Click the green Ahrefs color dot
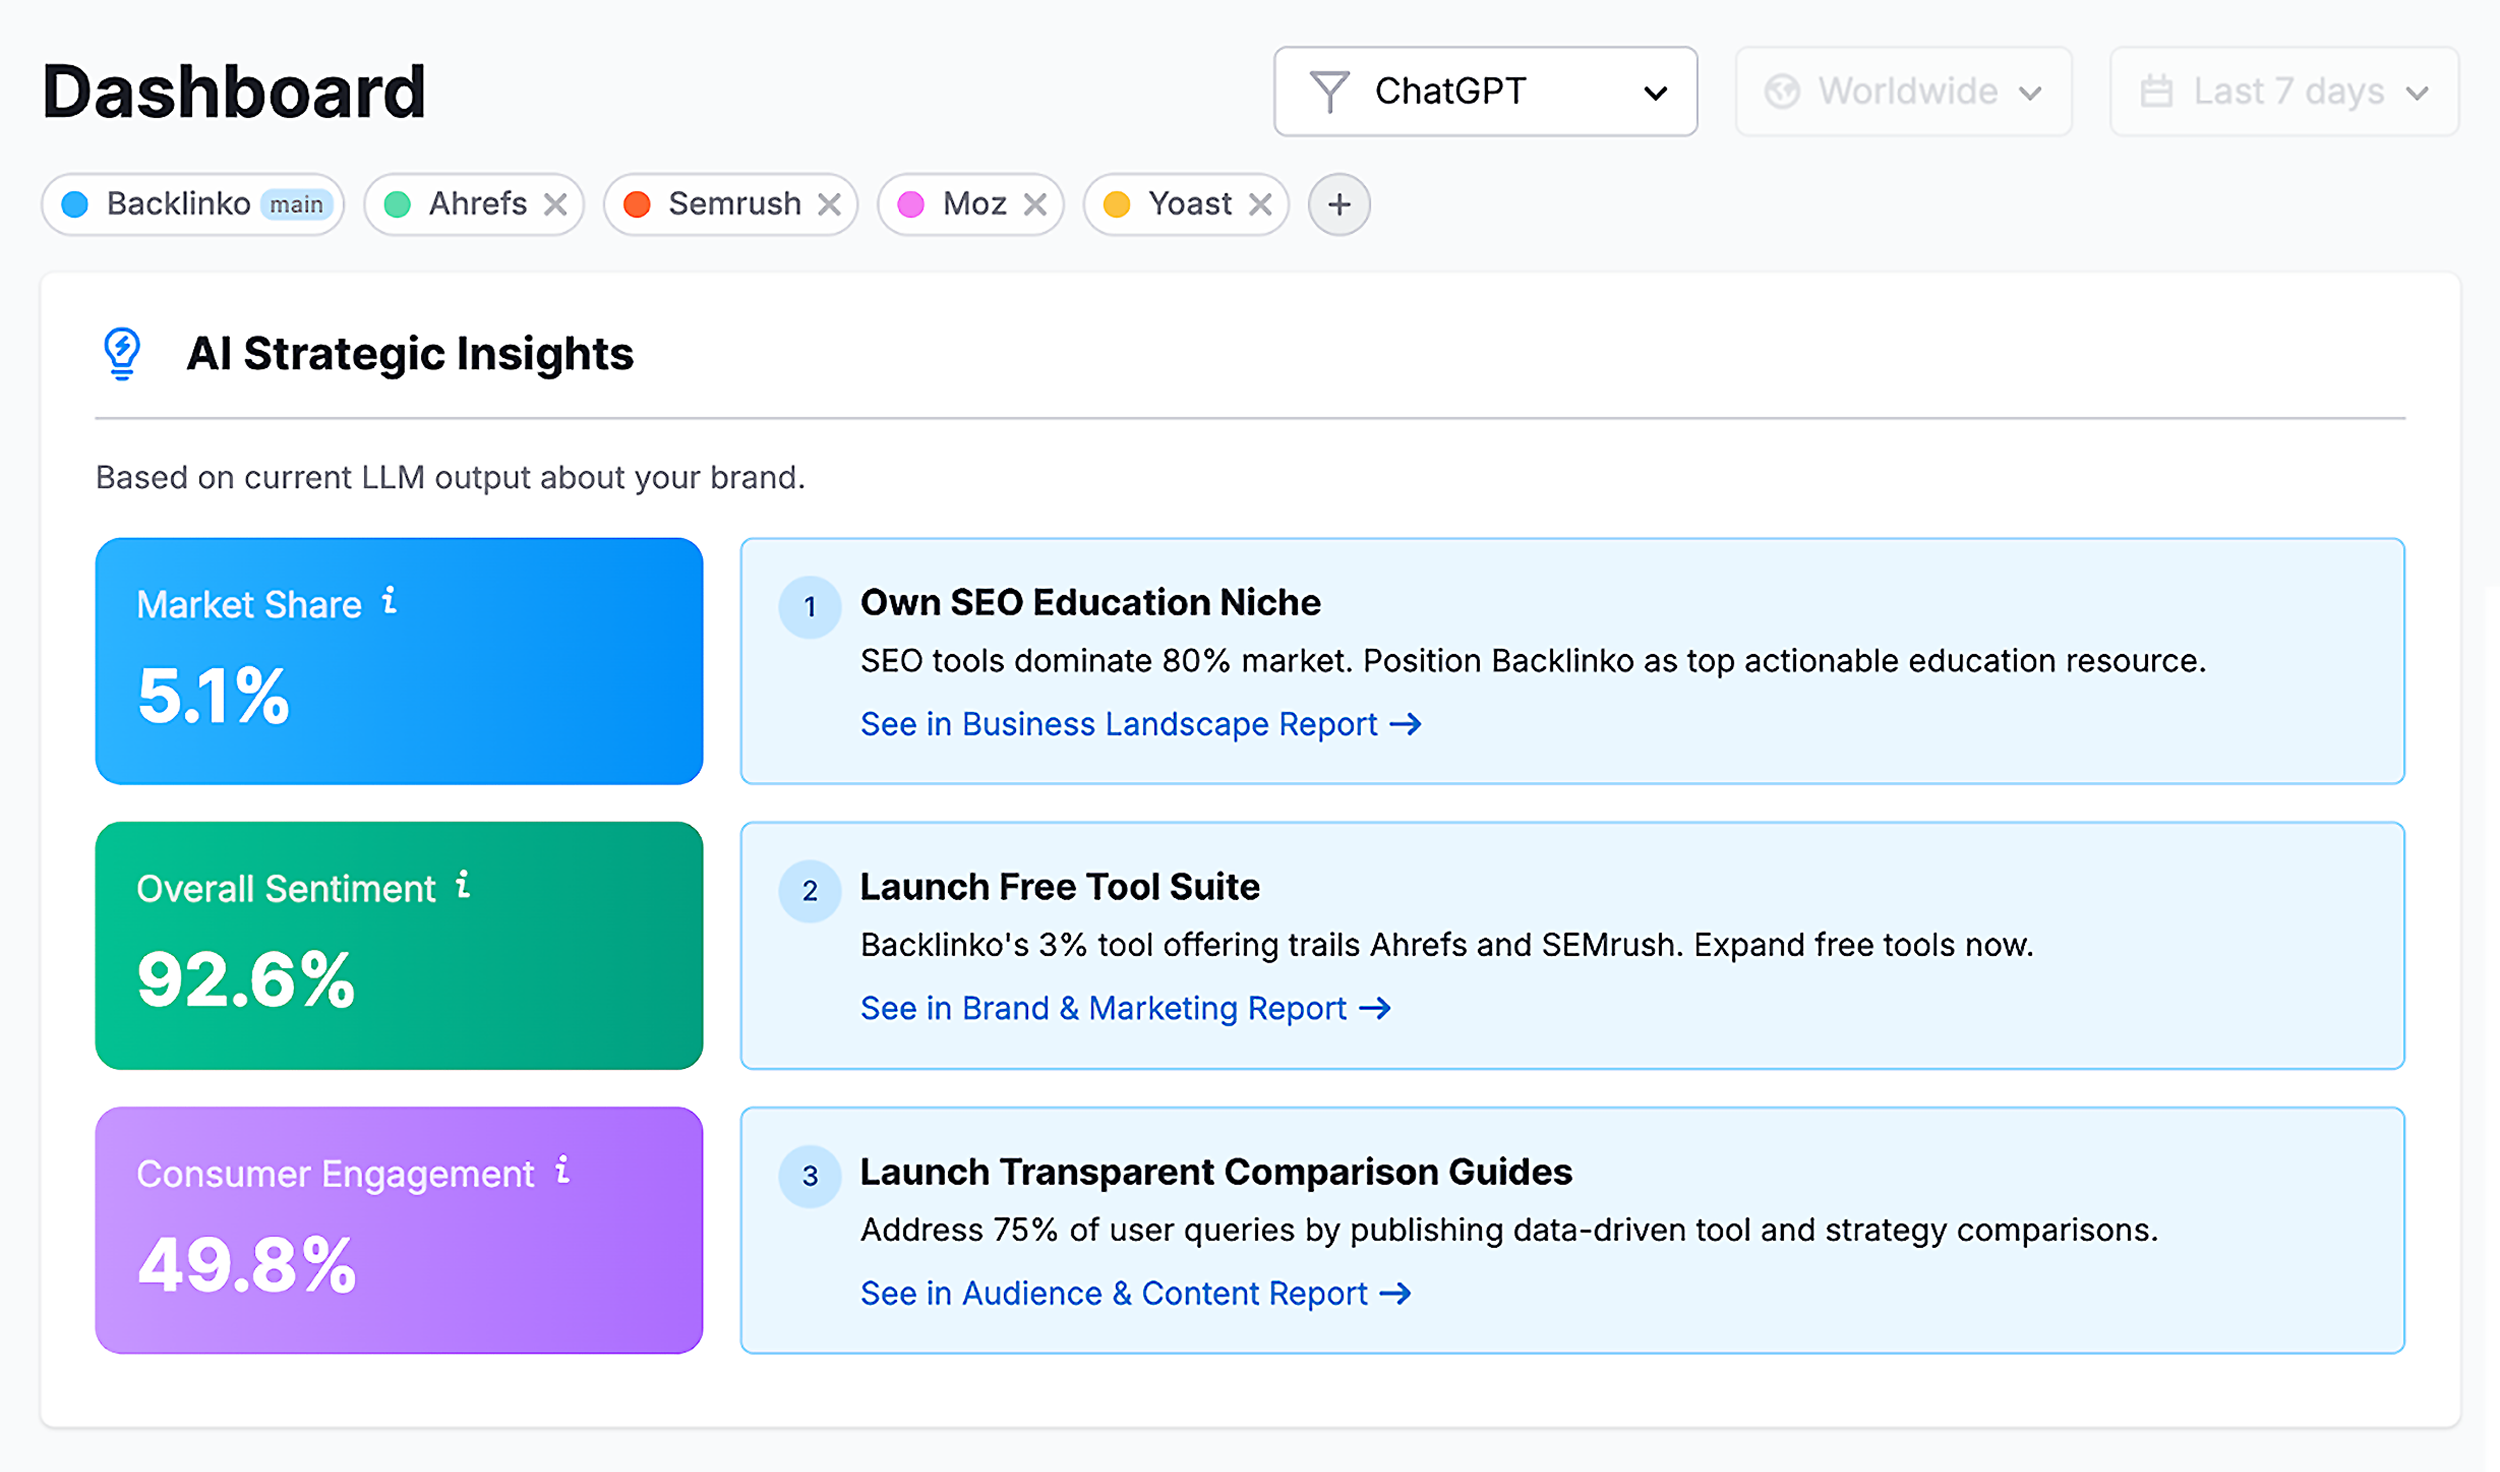The height and width of the screenshot is (1472, 2500). click(x=397, y=204)
